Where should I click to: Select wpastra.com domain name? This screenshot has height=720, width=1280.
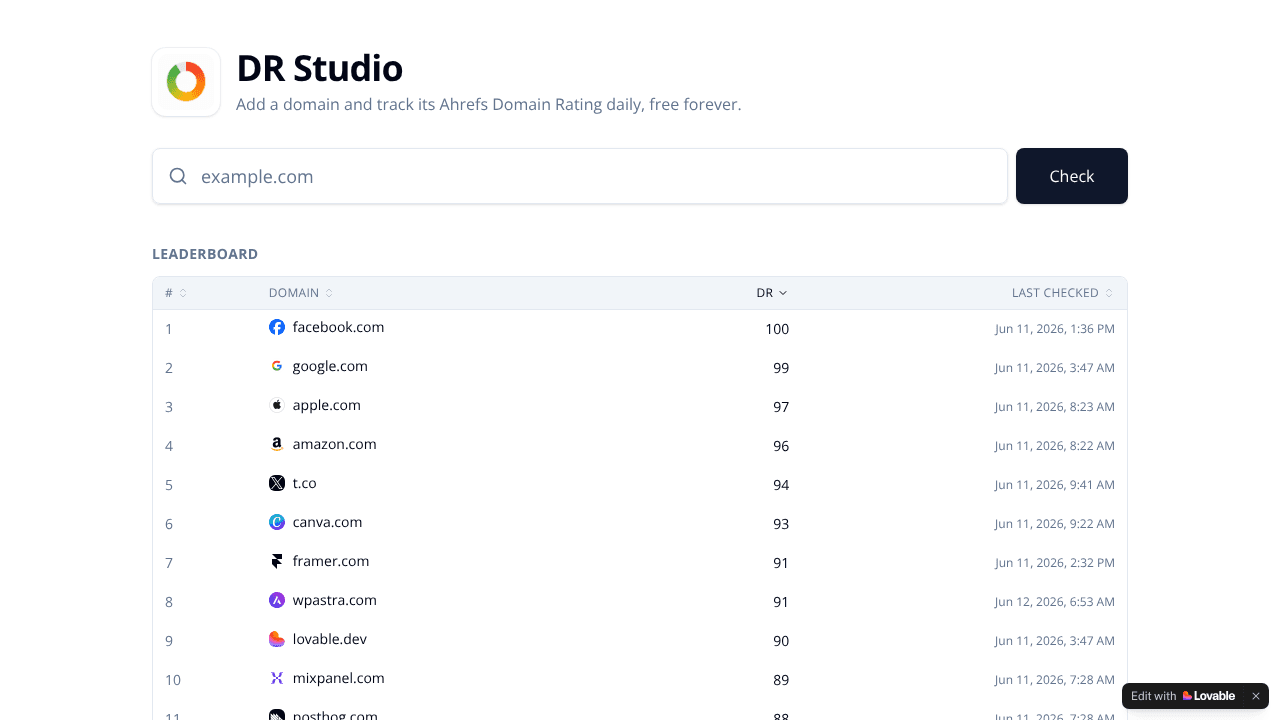point(335,600)
